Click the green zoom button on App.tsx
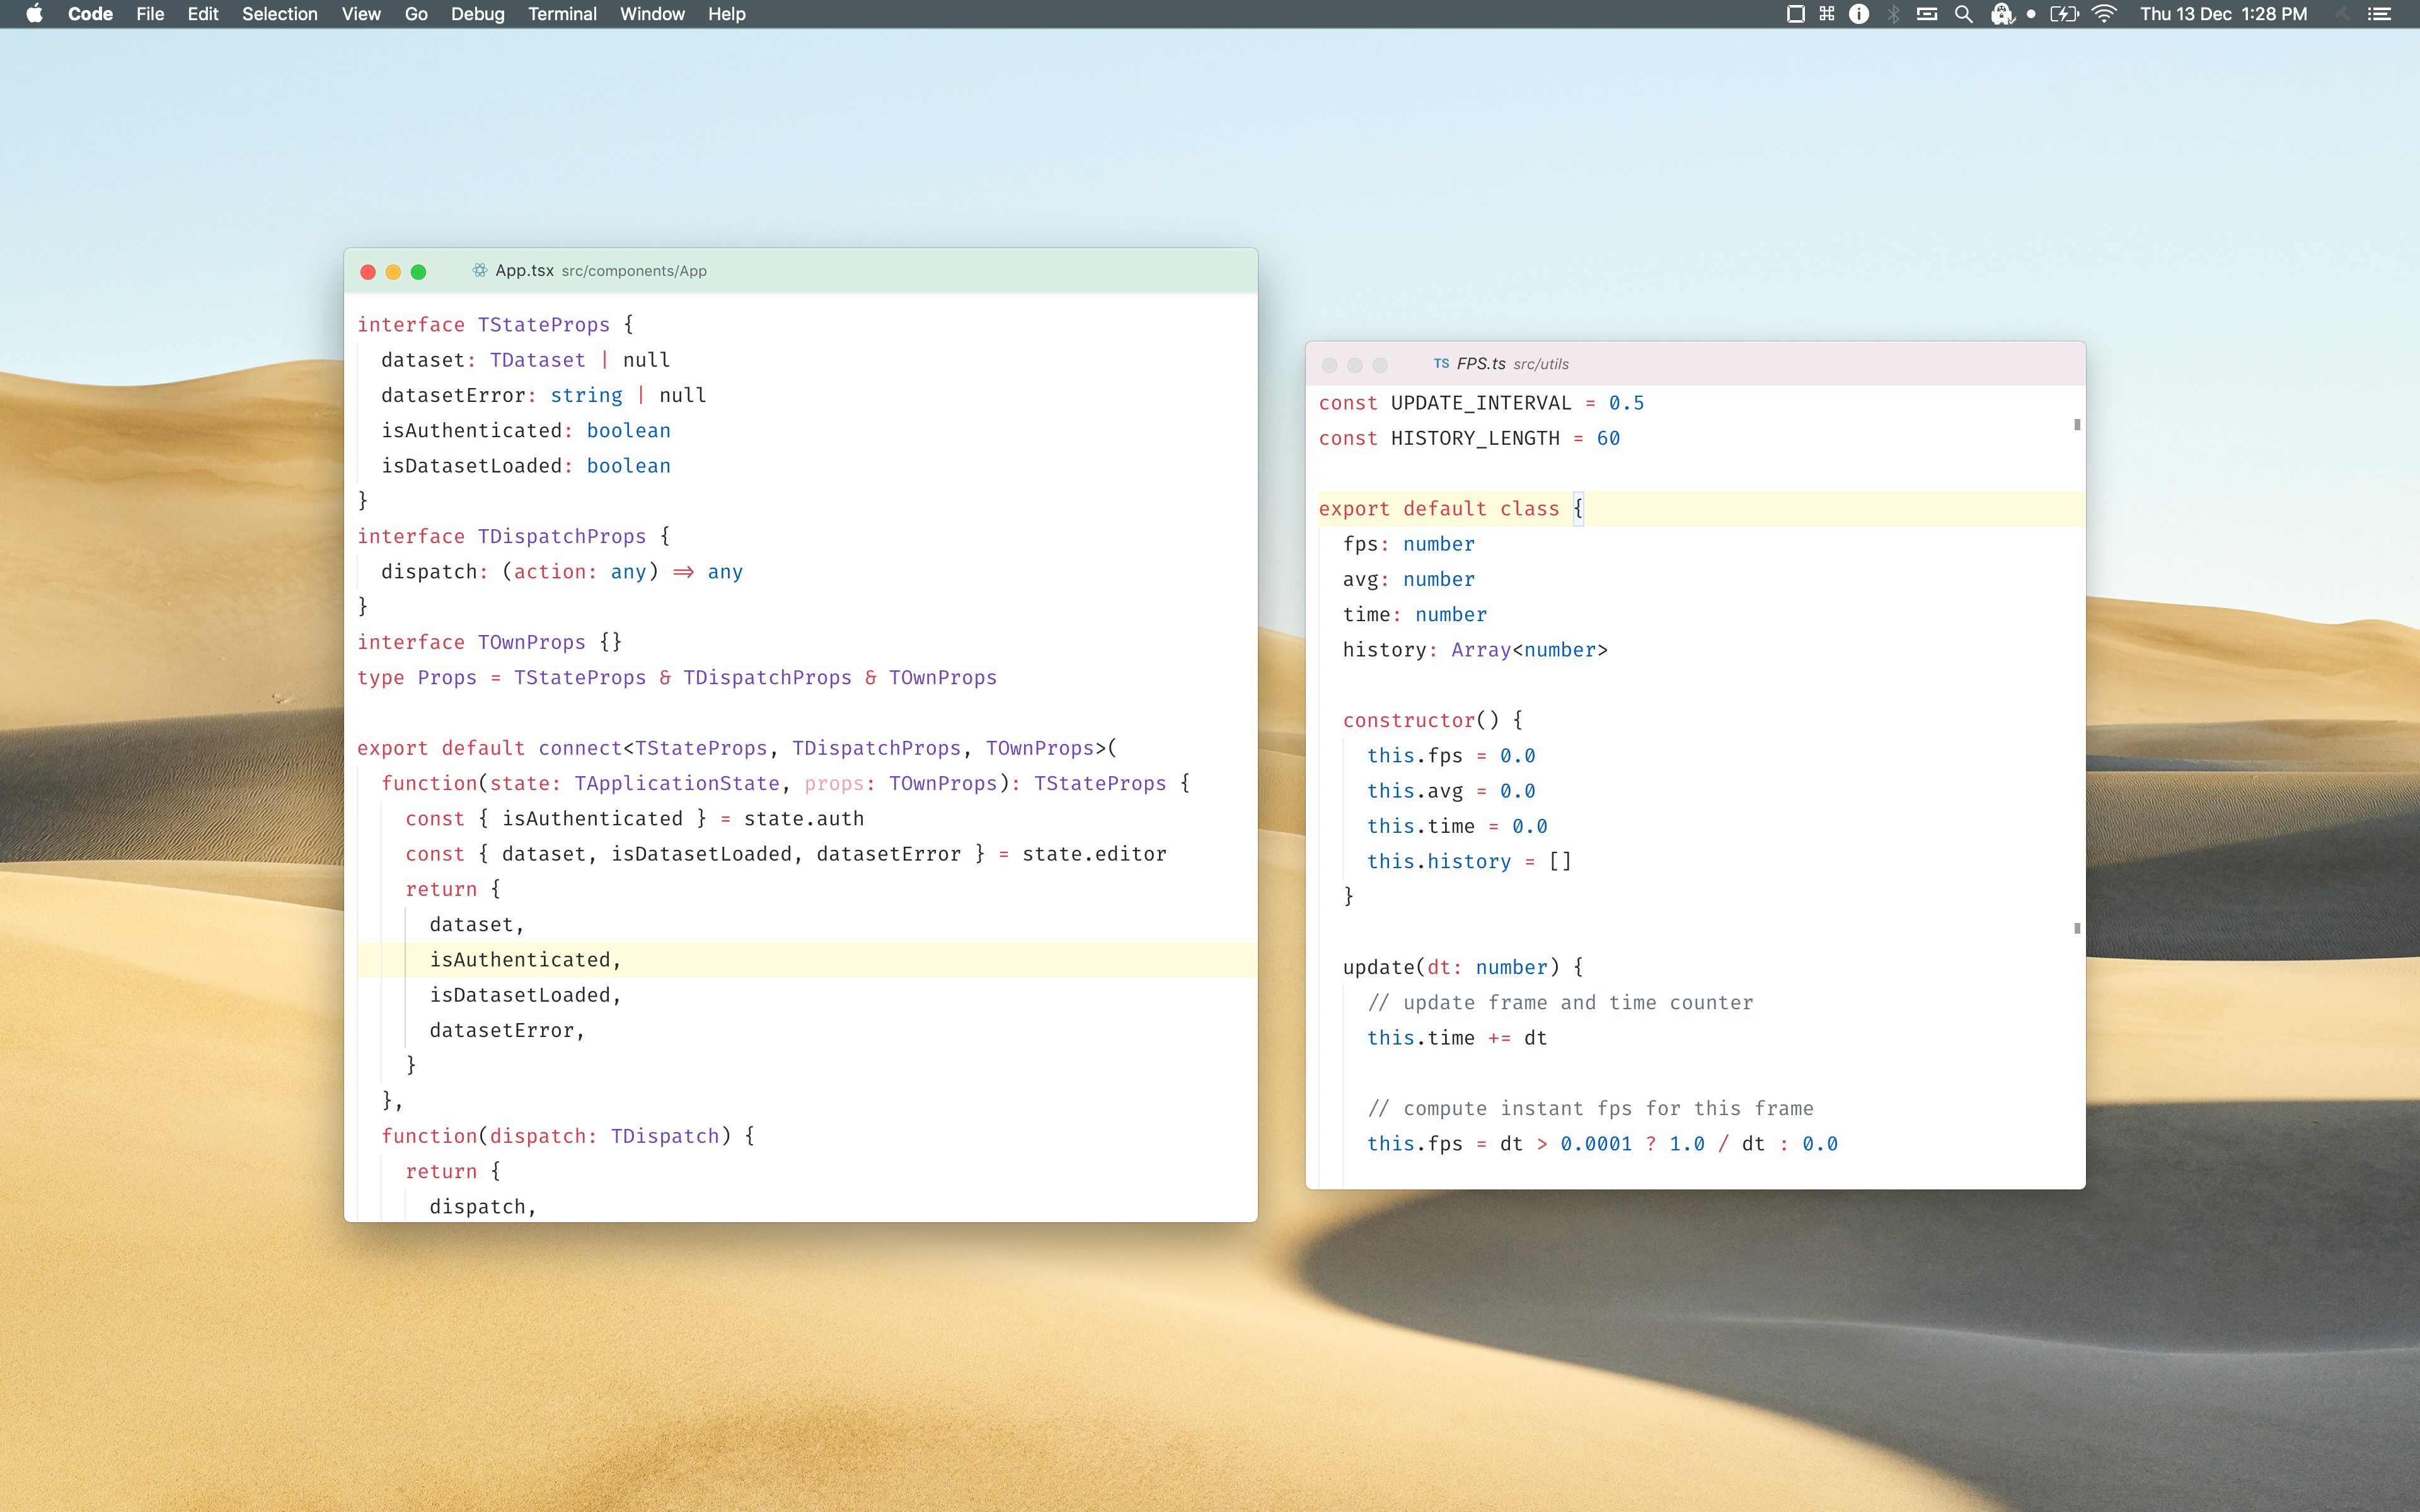 [419, 272]
